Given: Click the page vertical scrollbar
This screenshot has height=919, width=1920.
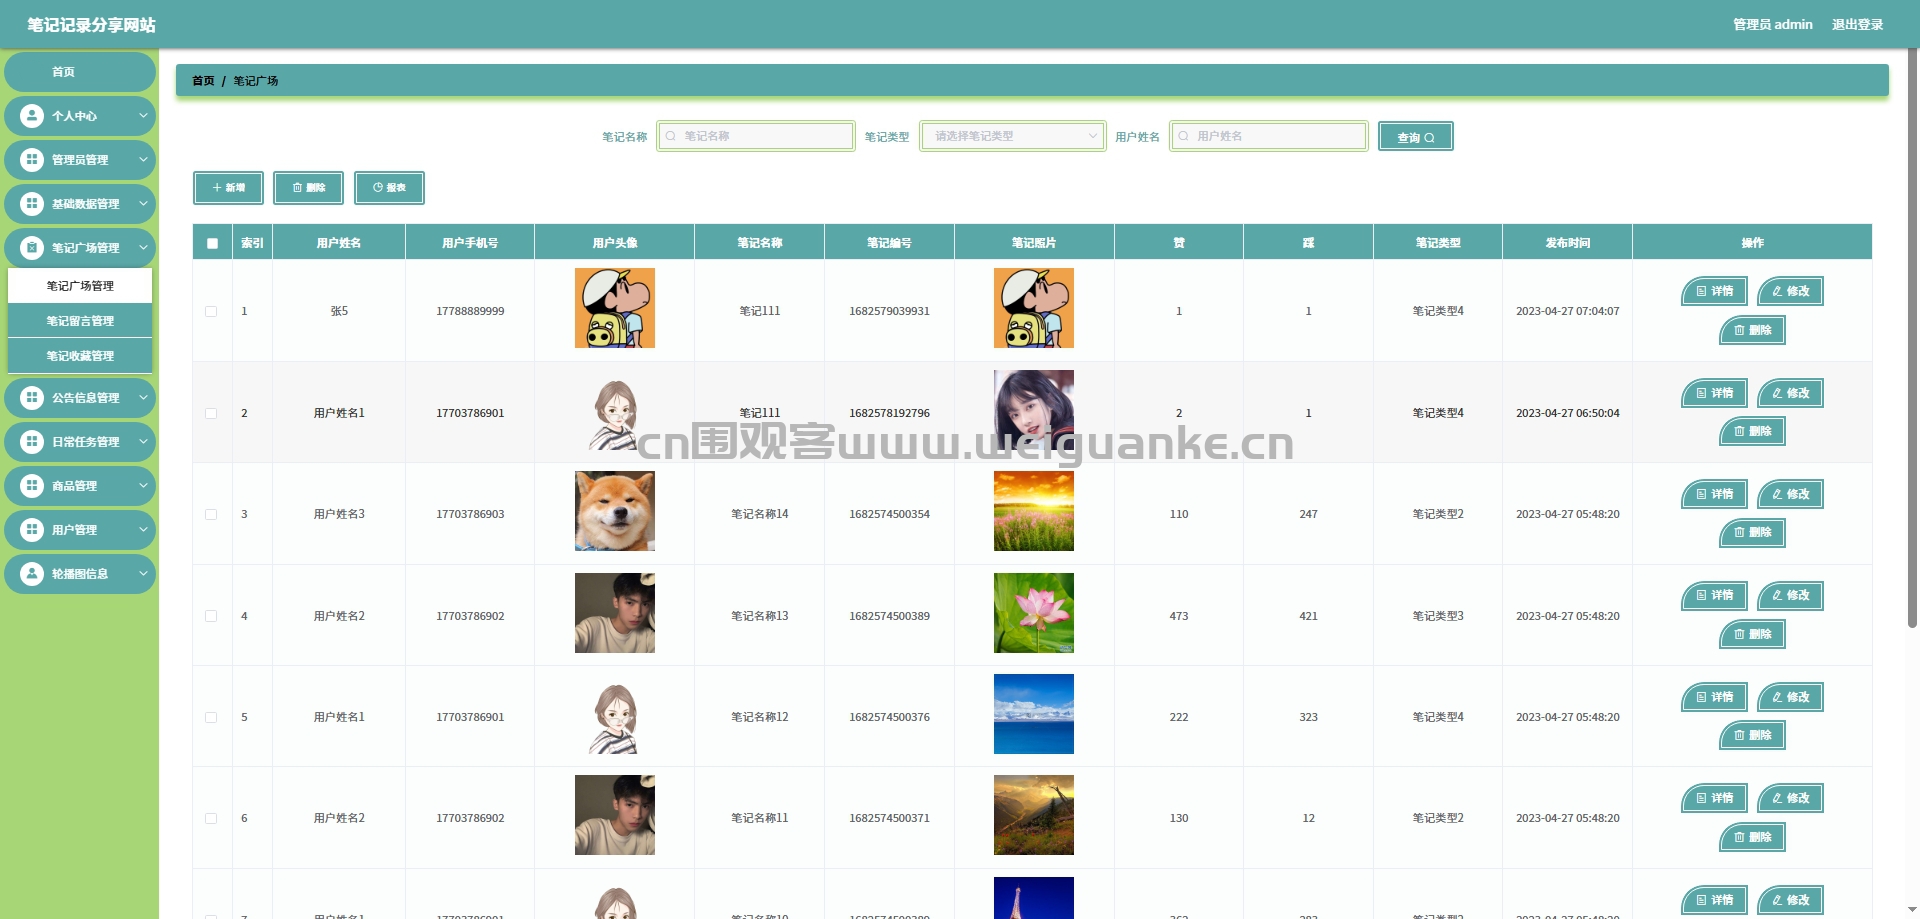Looking at the screenshot, I should pos(1912,340).
